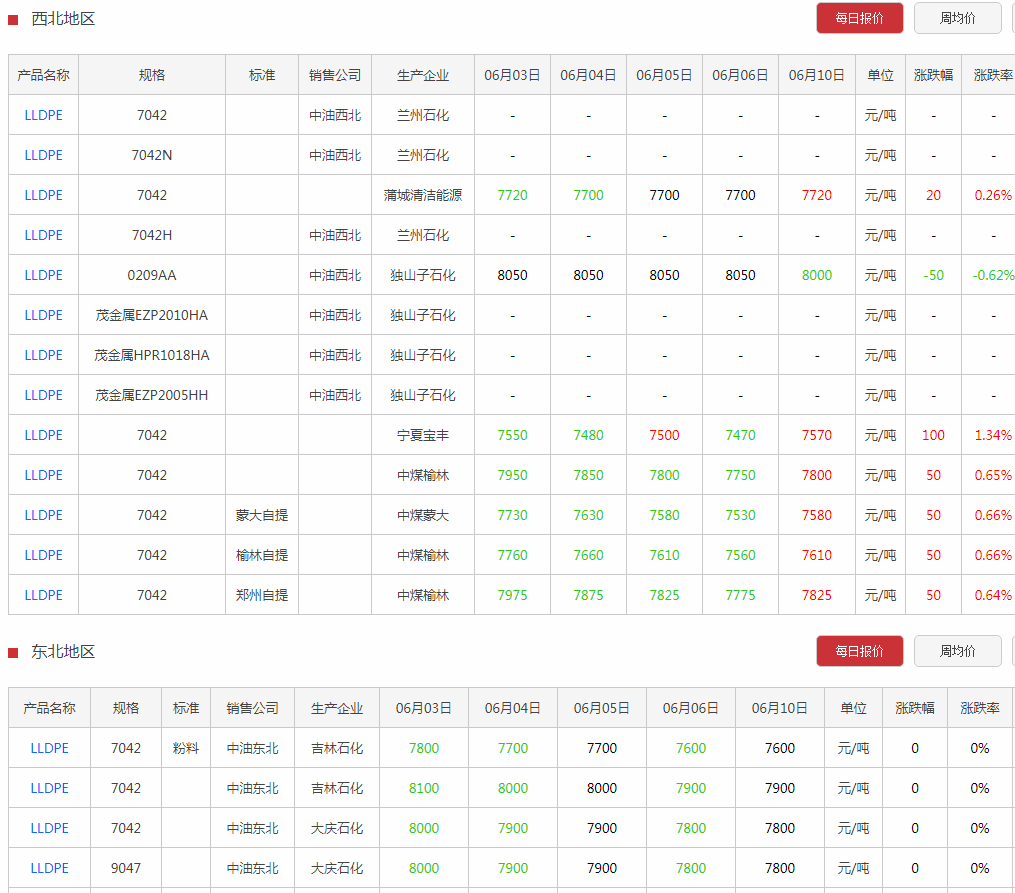Open LLDPE link for 0209AA row
1015x893 pixels.
[43, 276]
